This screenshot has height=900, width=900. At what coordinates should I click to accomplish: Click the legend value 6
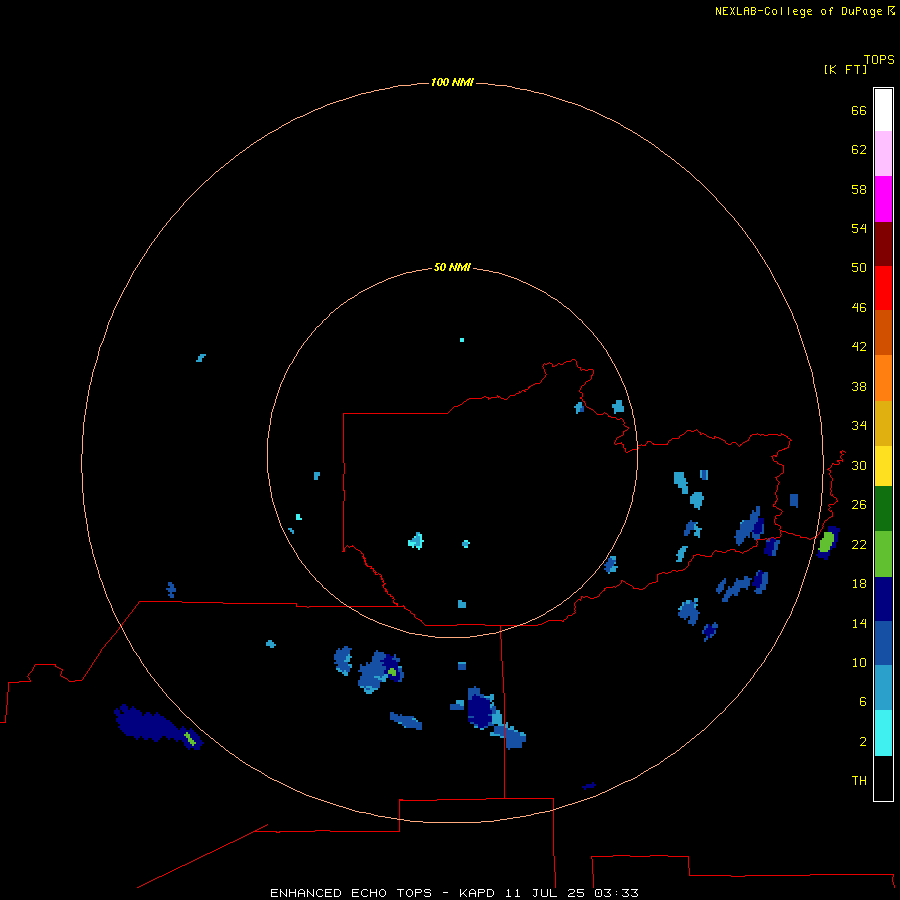tap(863, 702)
